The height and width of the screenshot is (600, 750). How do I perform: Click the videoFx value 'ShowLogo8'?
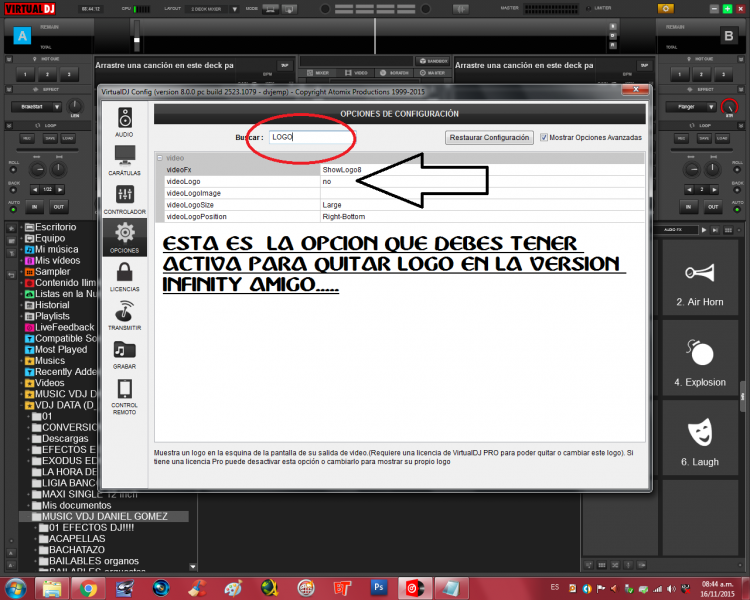point(482,170)
